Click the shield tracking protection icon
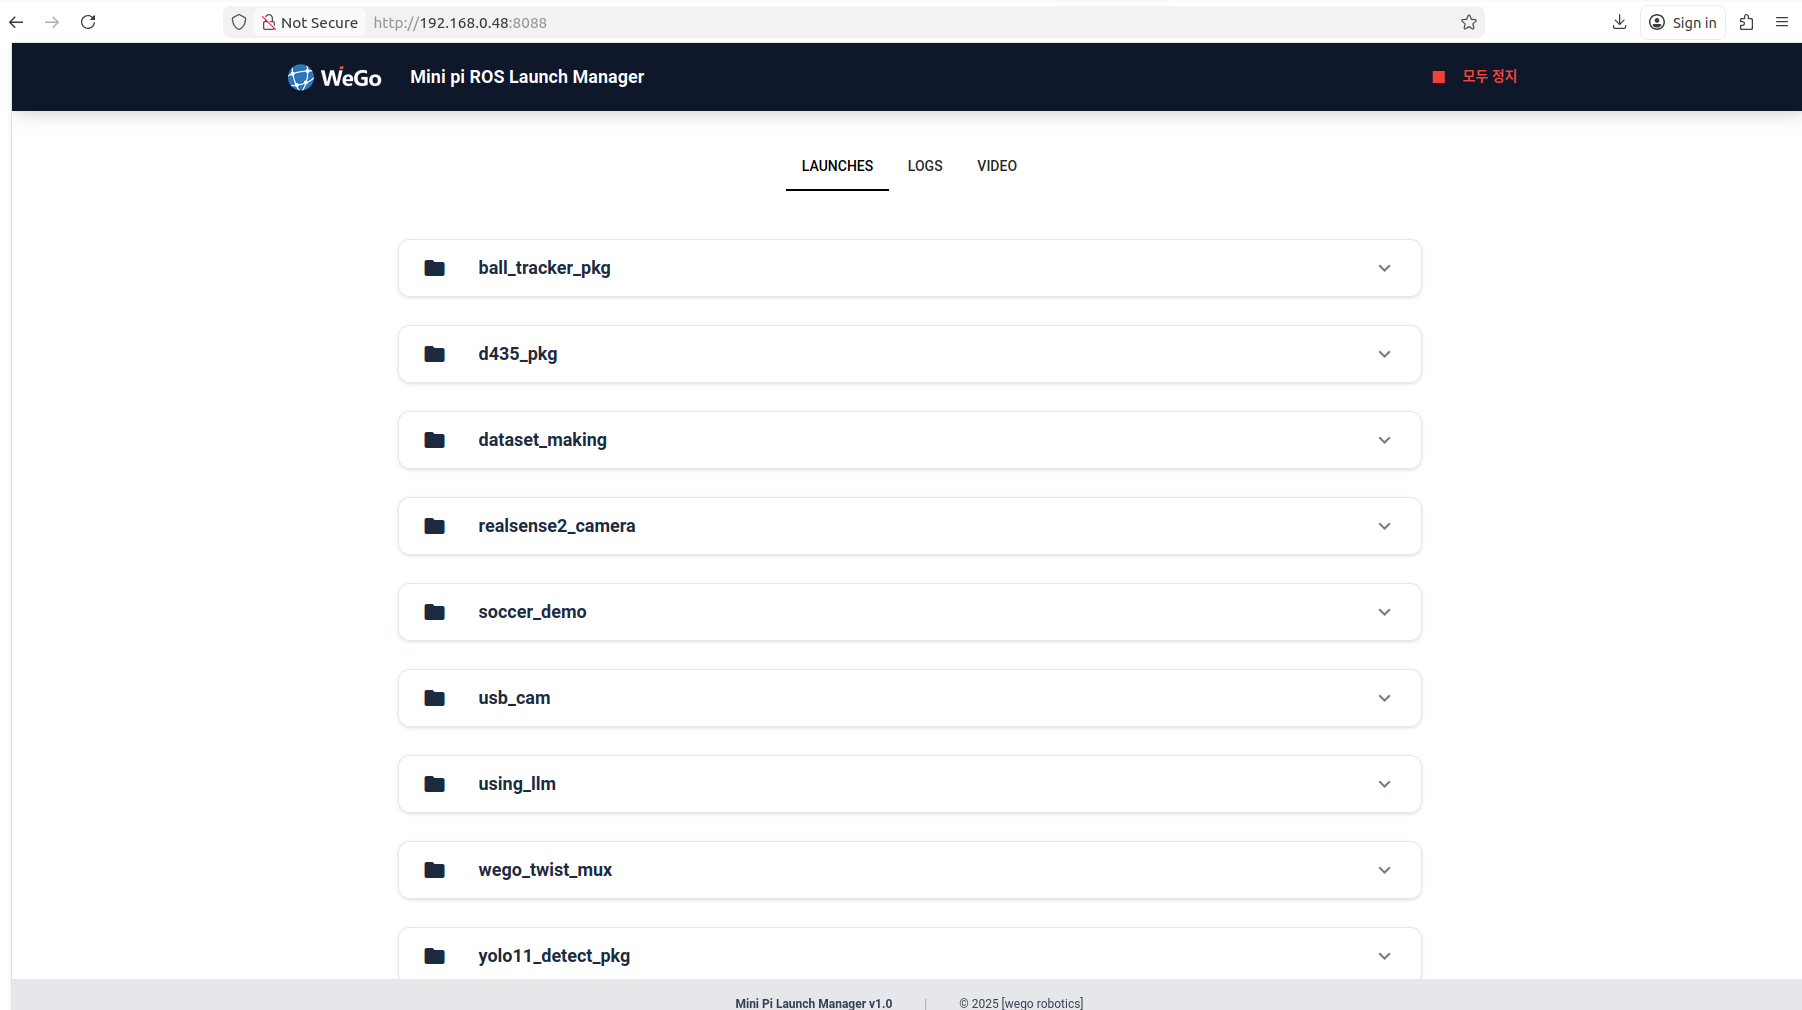The image size is (1802, 1010). coord(239,22)
